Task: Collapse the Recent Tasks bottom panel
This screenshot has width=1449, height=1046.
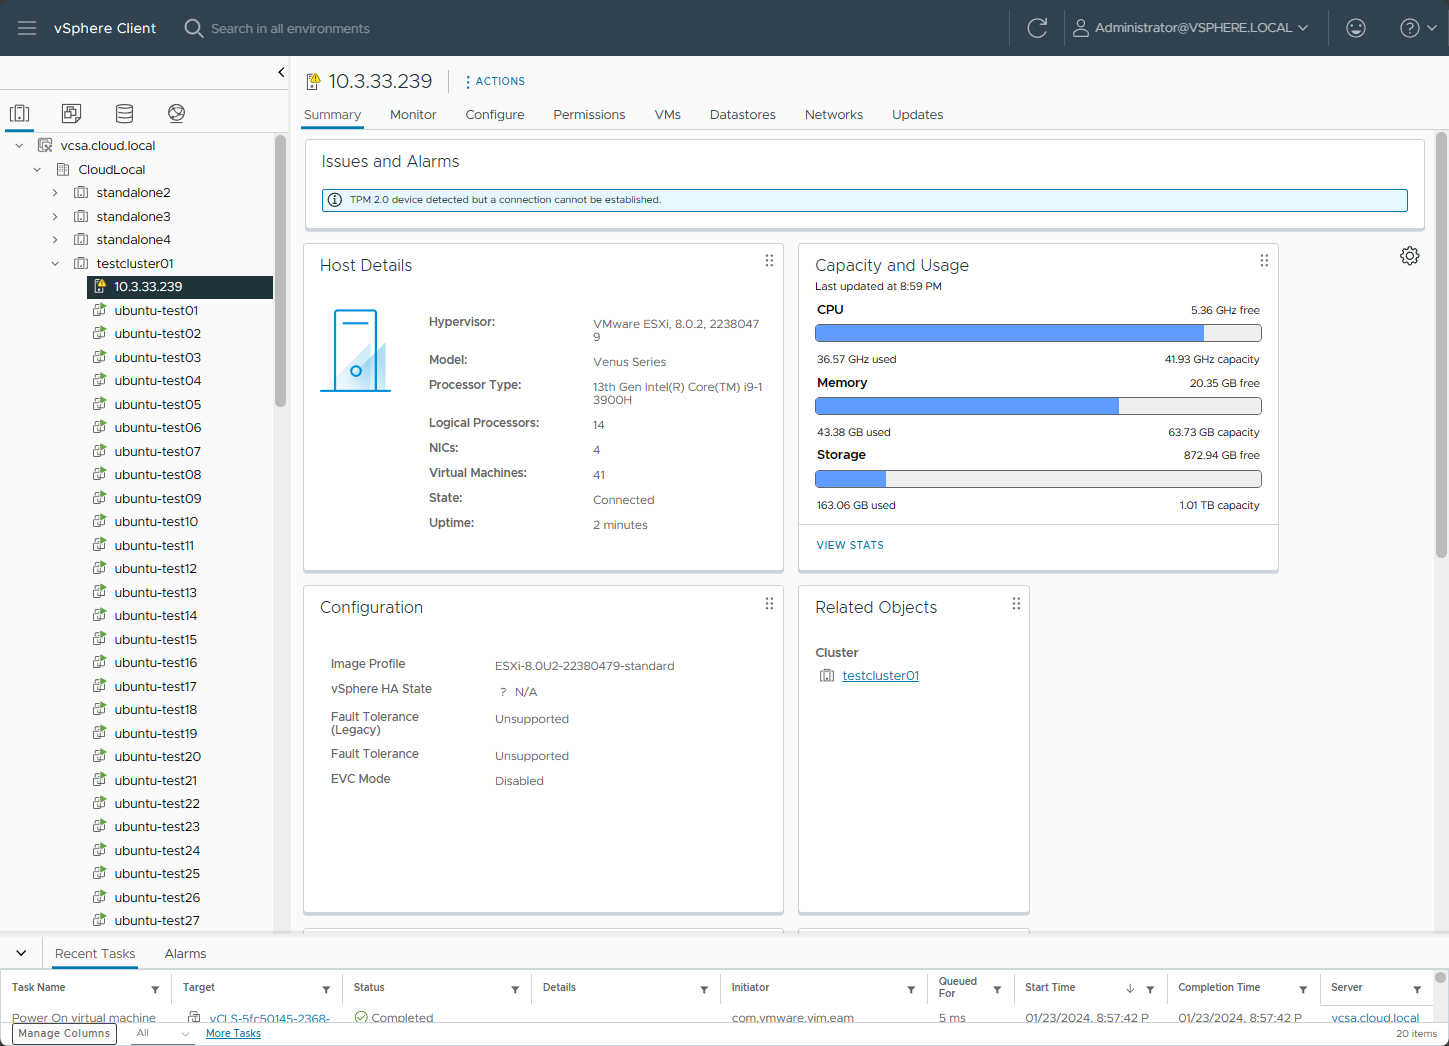Action: pos(21,953)
